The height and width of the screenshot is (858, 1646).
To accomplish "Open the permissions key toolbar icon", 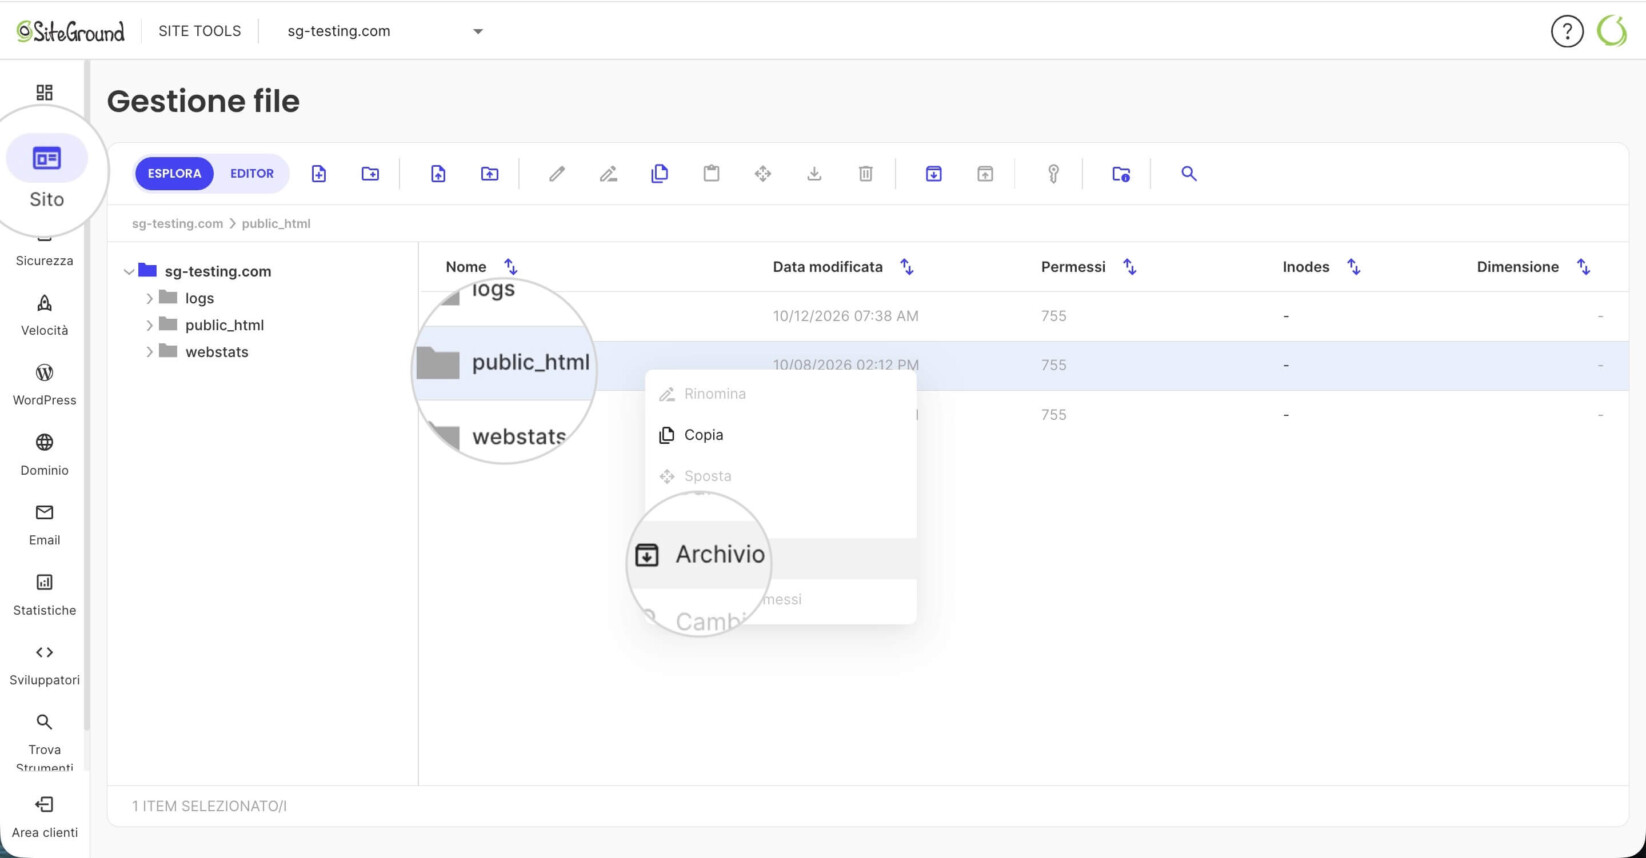I will click(x=1053, y=174).
